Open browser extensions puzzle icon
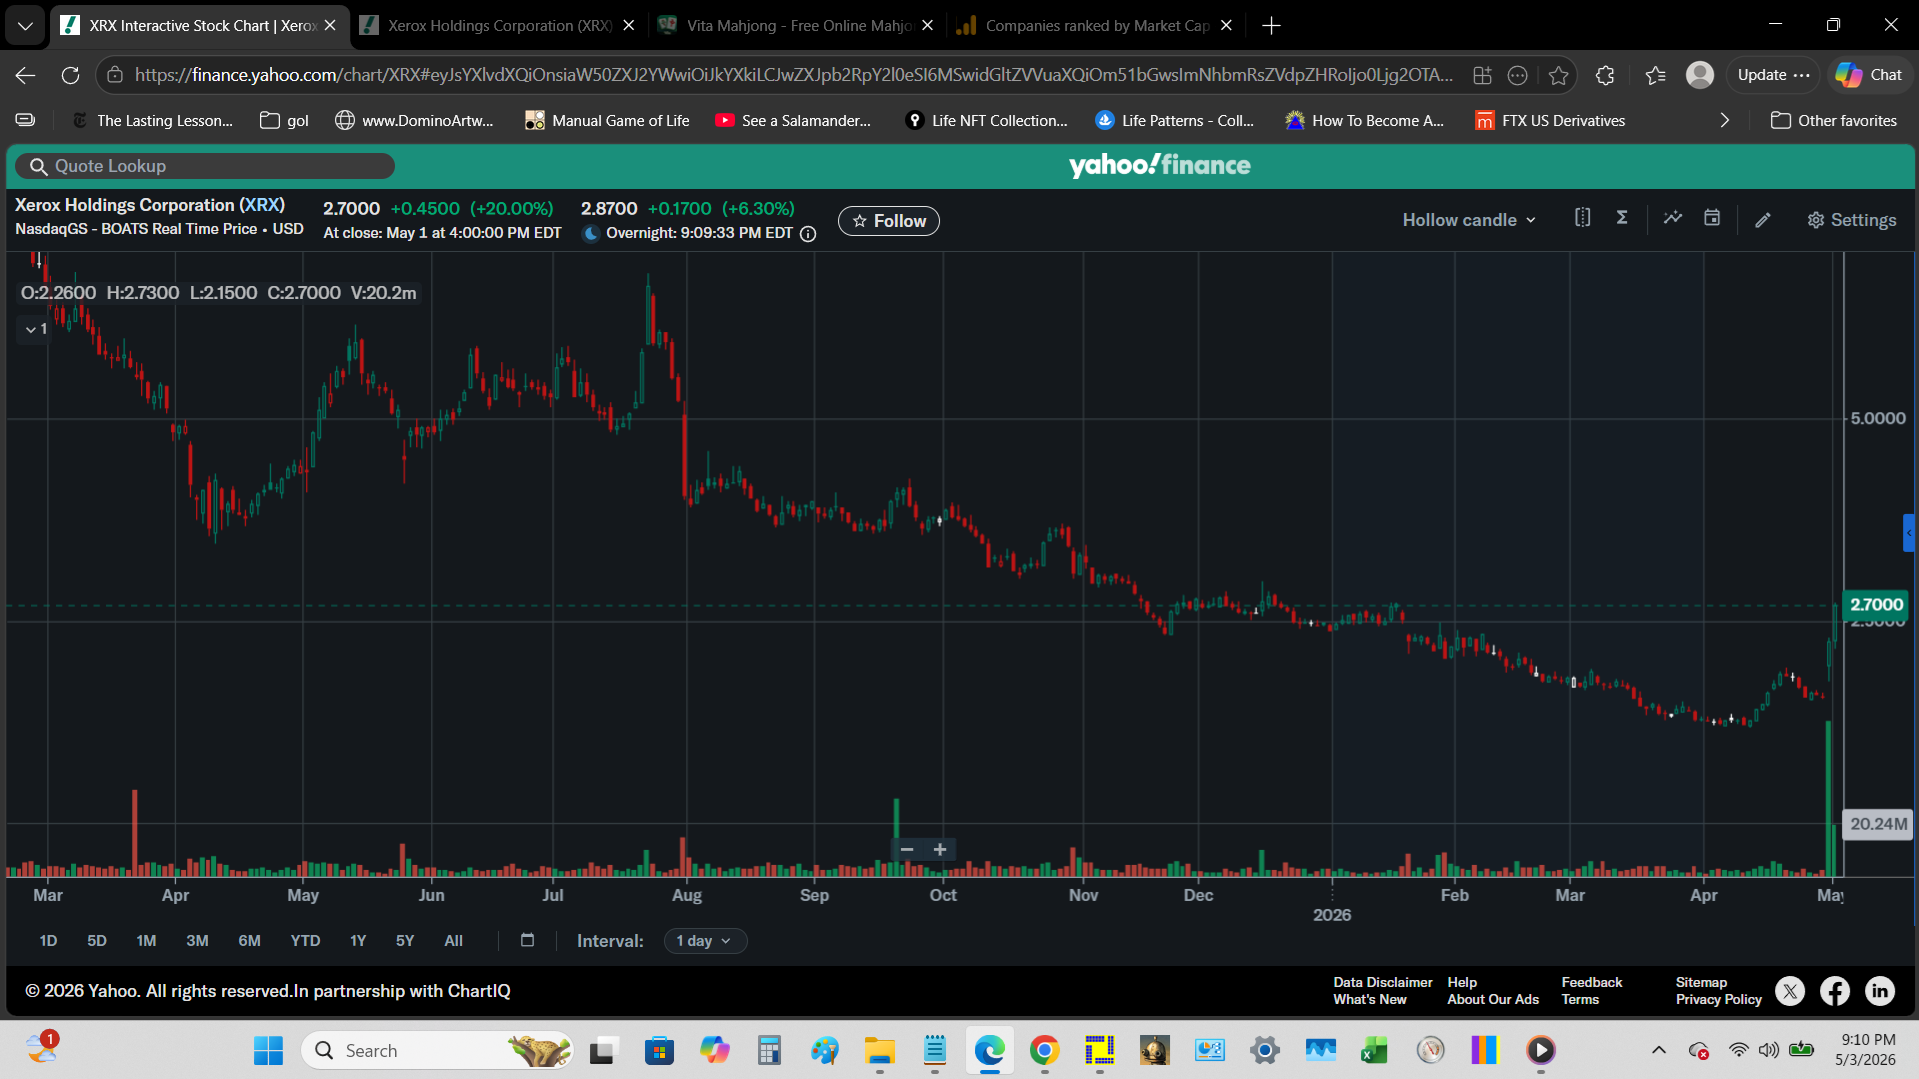Image resolution: width=1919 pixels, height=1079 pixels. 1605,75
